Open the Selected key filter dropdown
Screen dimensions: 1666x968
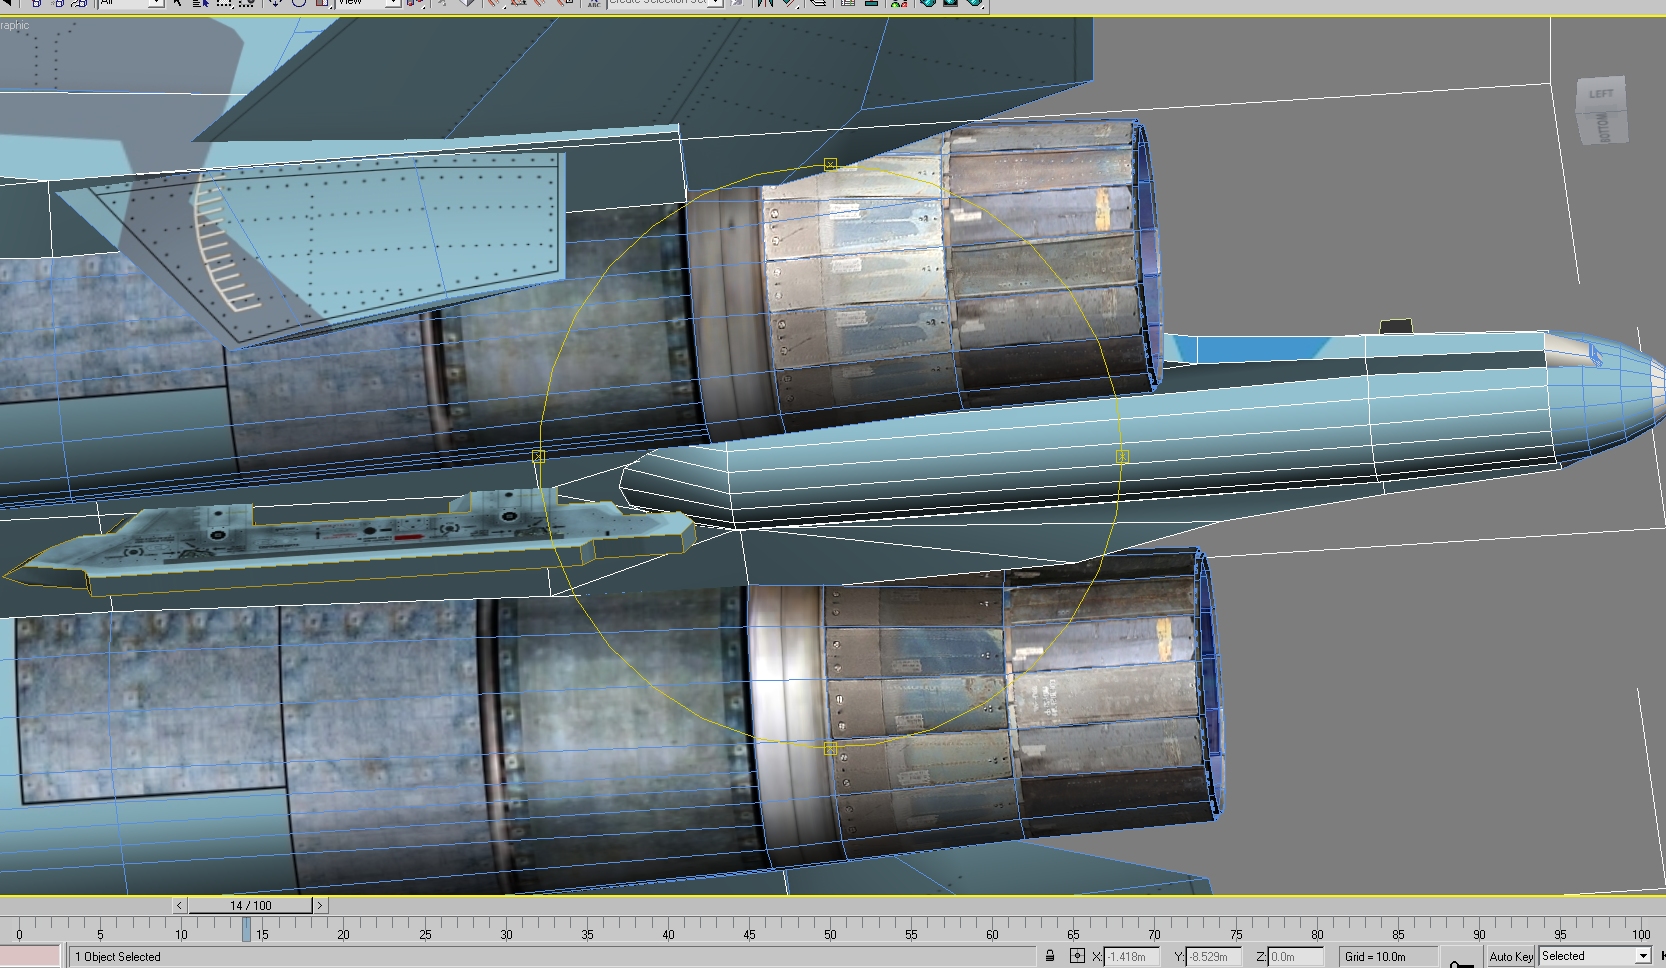click(1594, 956)
